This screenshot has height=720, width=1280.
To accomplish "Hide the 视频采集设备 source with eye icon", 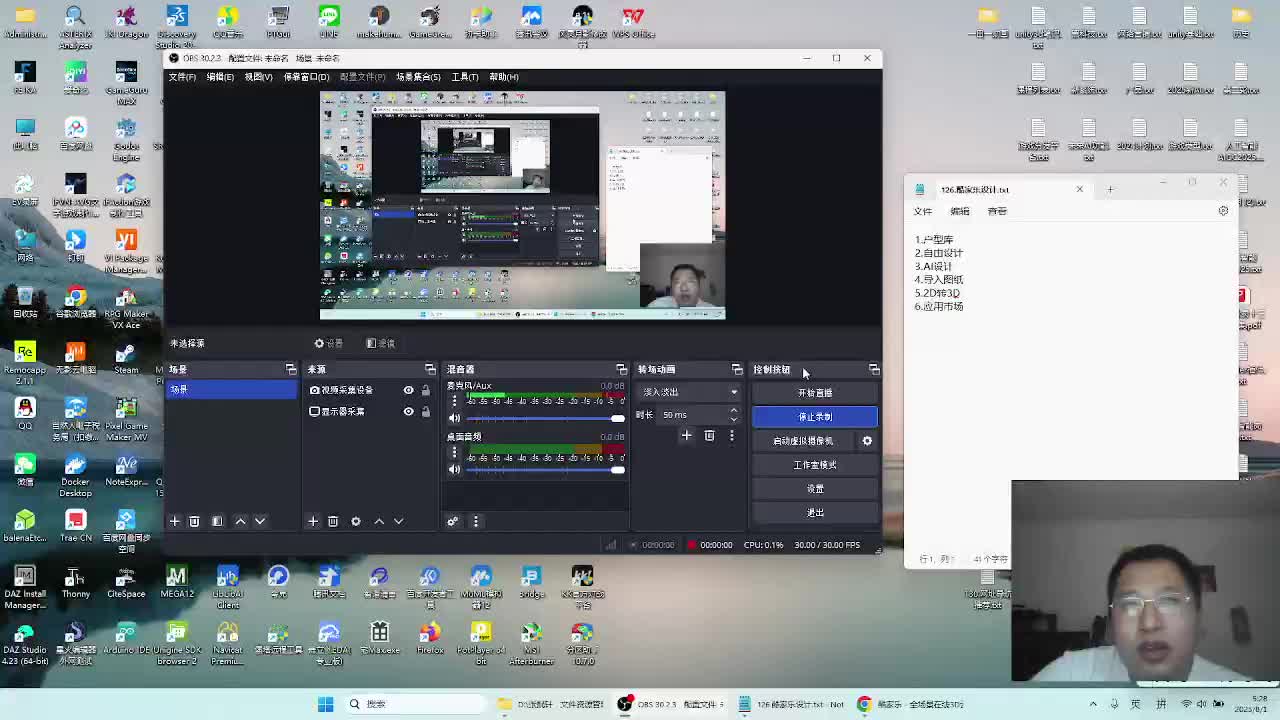I will (408, 390).
